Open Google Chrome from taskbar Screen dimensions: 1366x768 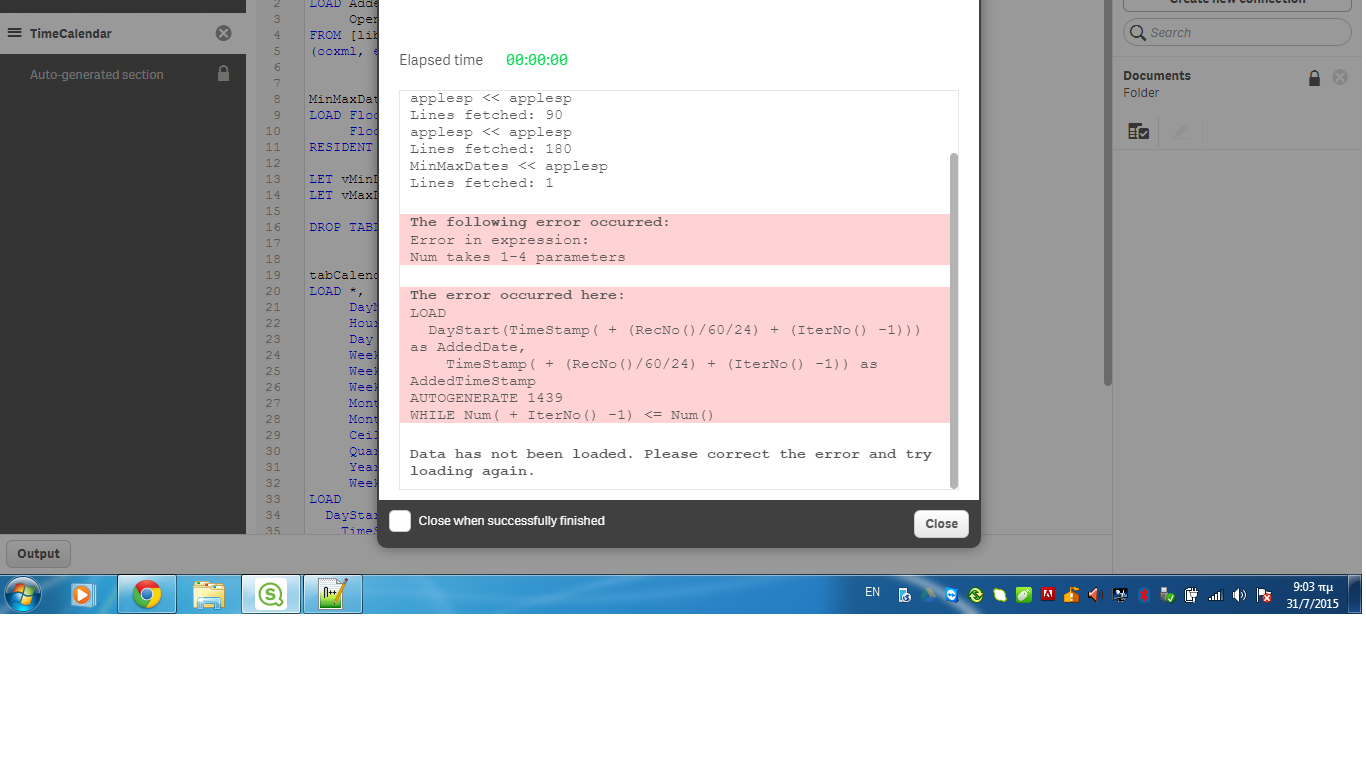pos(147,594)
